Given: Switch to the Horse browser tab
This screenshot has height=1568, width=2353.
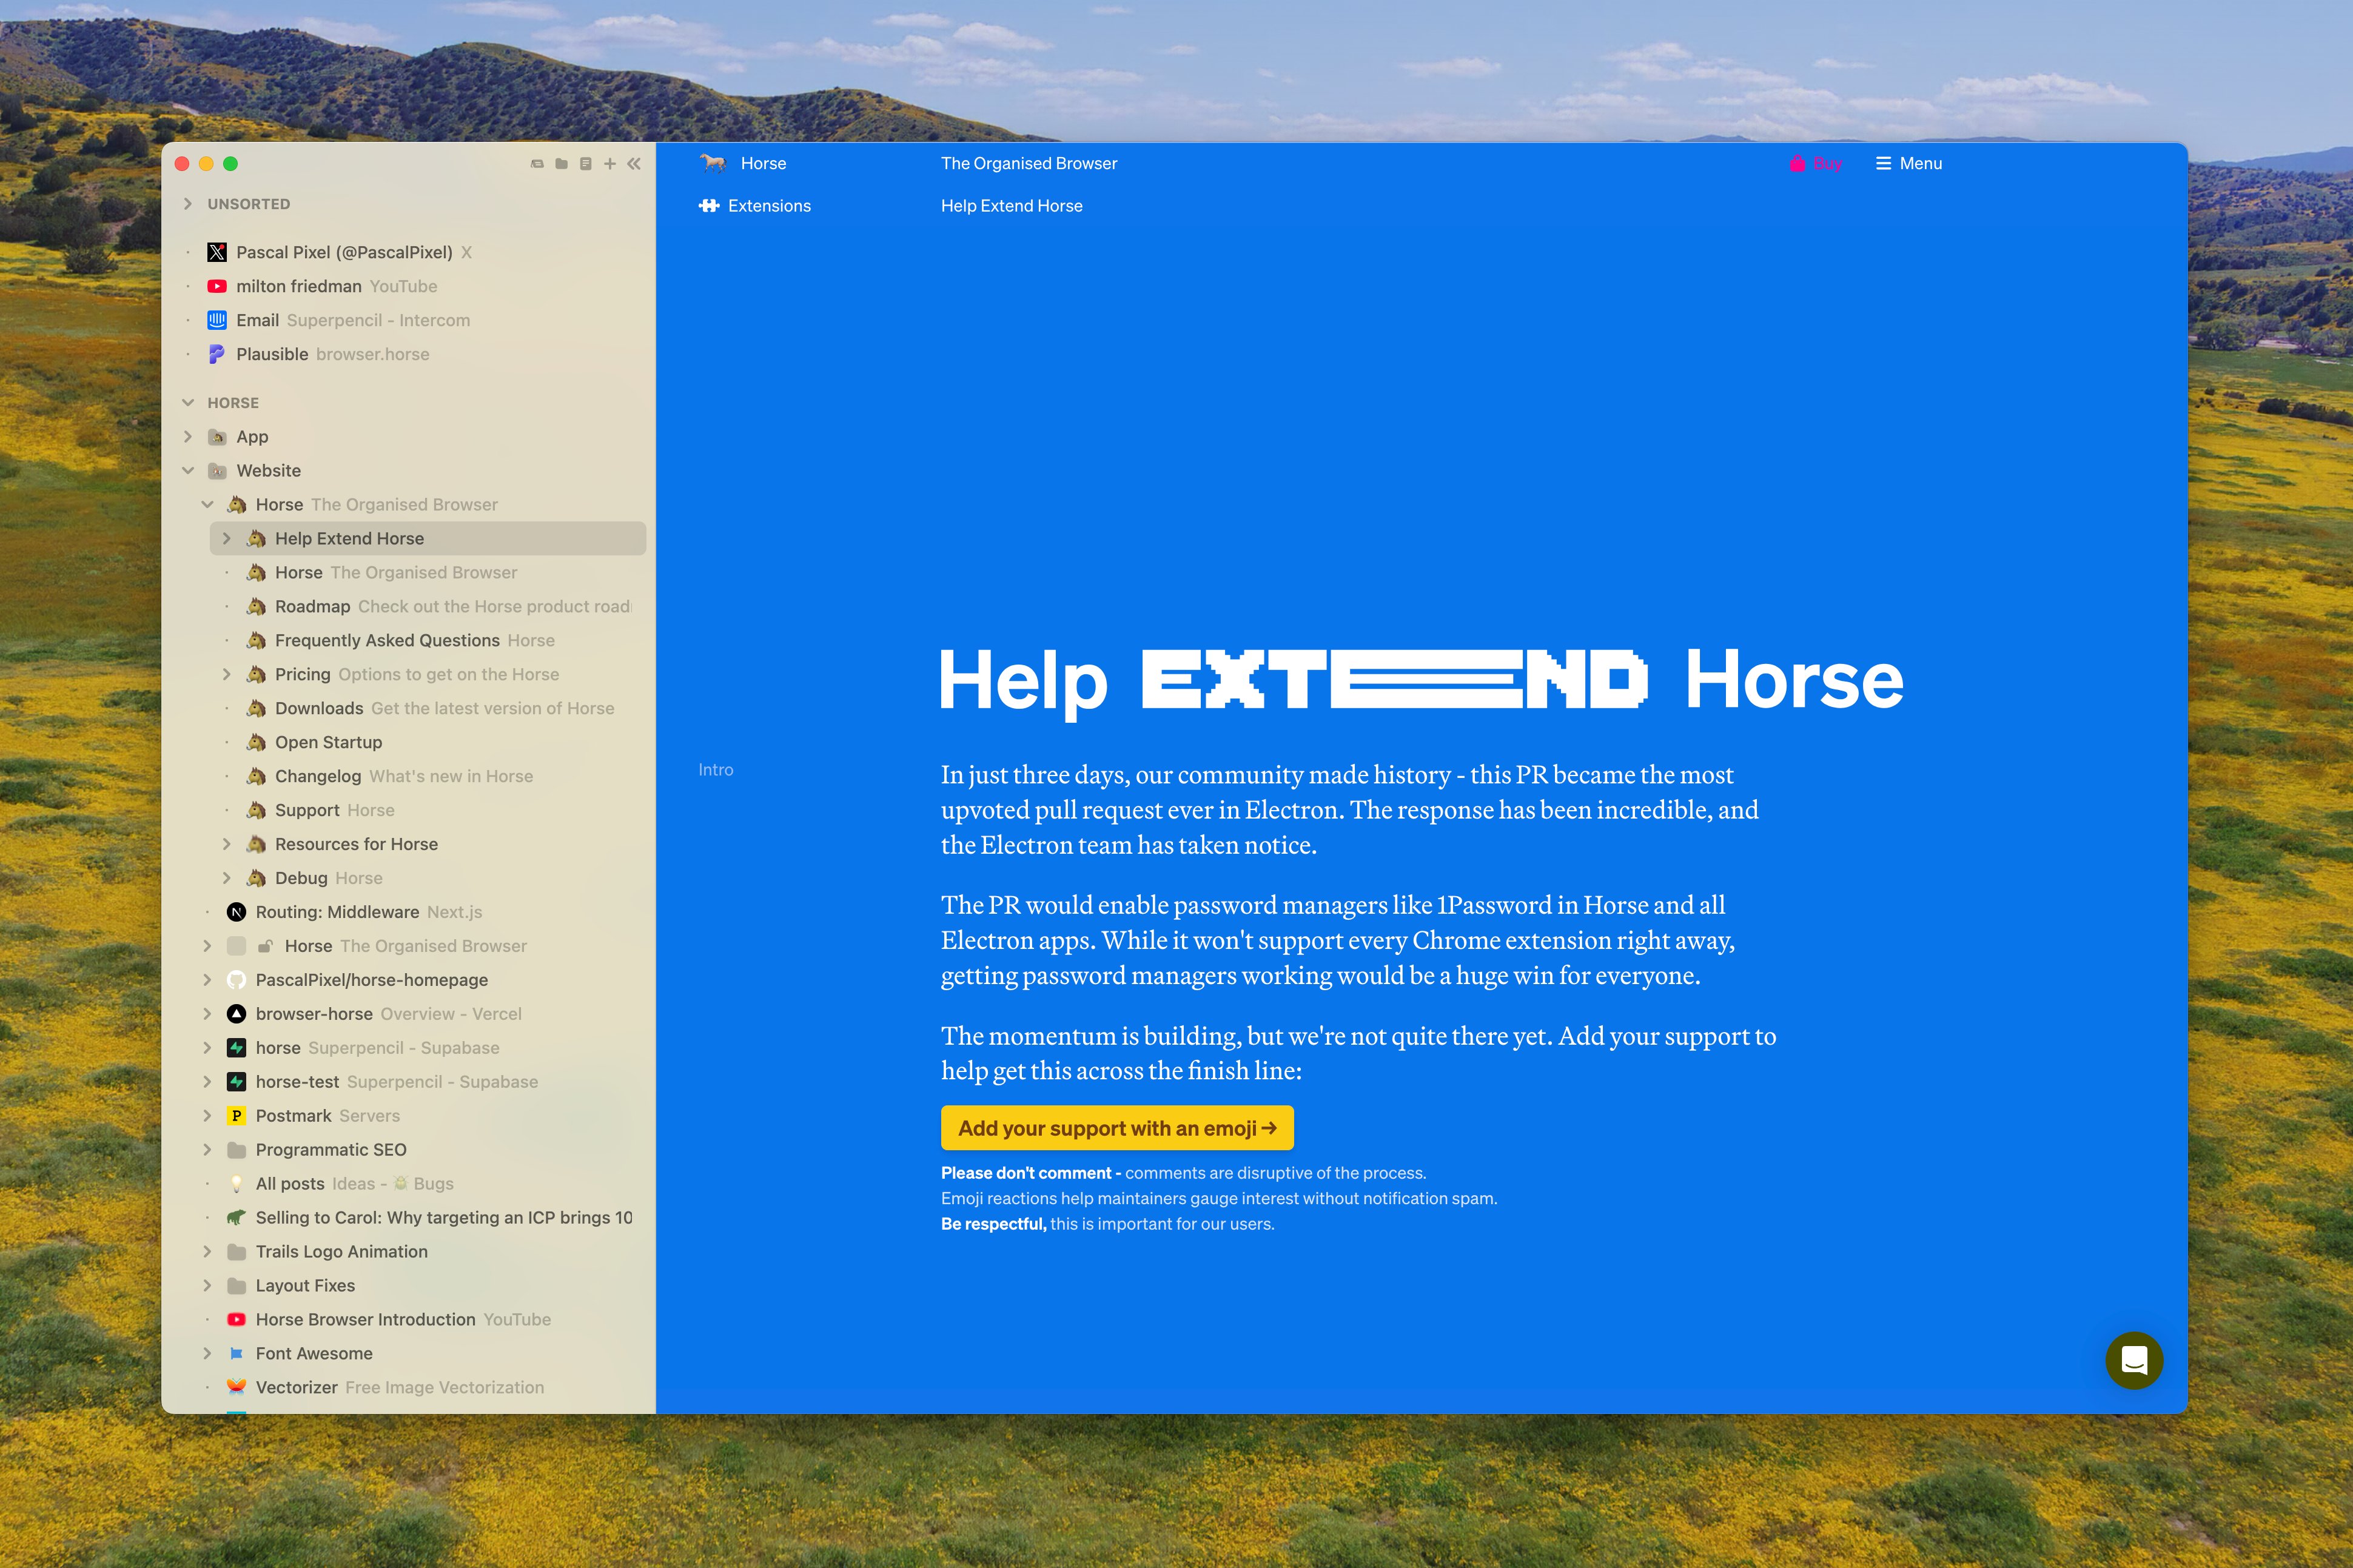Looking at the screenshot, I should 763,163.
